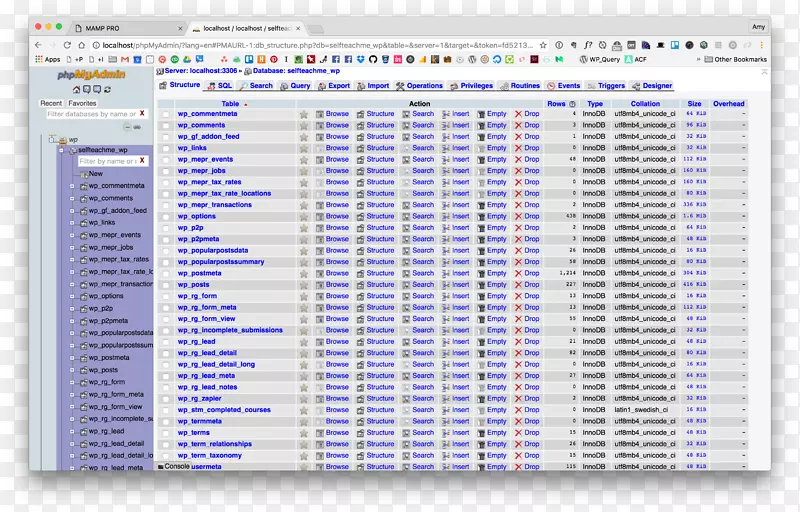Click the browser page reload button
The image size is (800, 512).
68,45
